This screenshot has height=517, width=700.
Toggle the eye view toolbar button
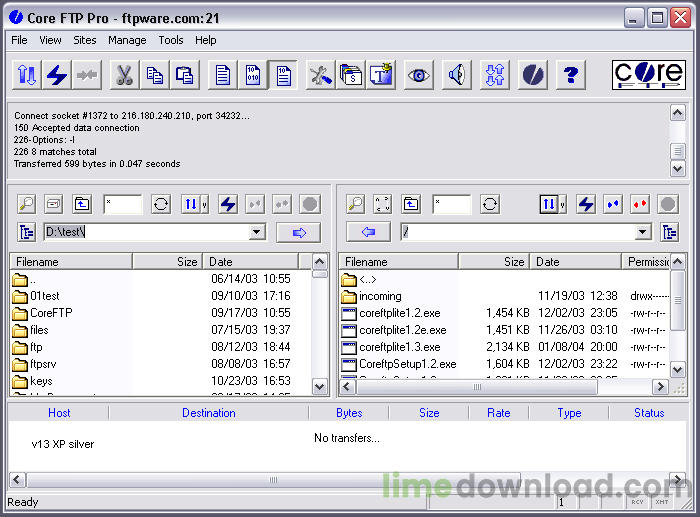tap(419, 75)
